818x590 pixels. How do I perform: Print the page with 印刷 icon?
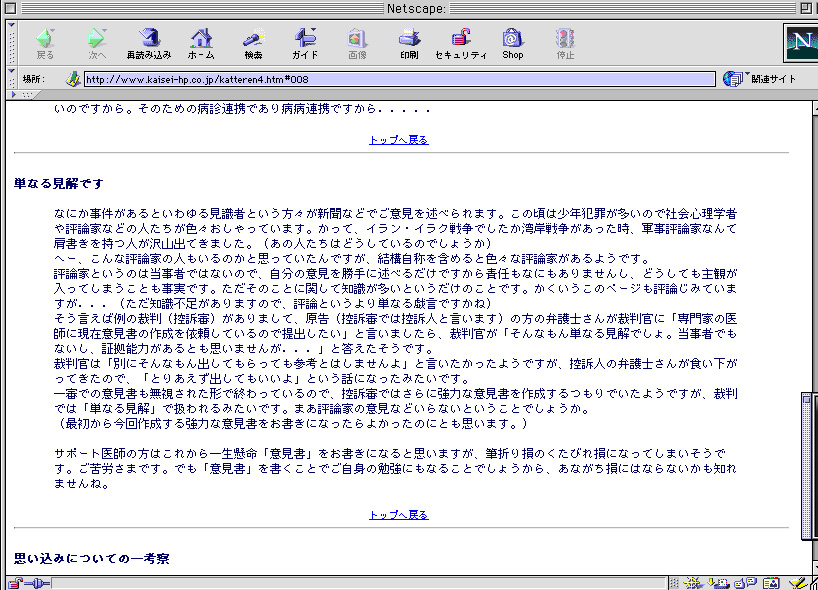coord(410,43)
